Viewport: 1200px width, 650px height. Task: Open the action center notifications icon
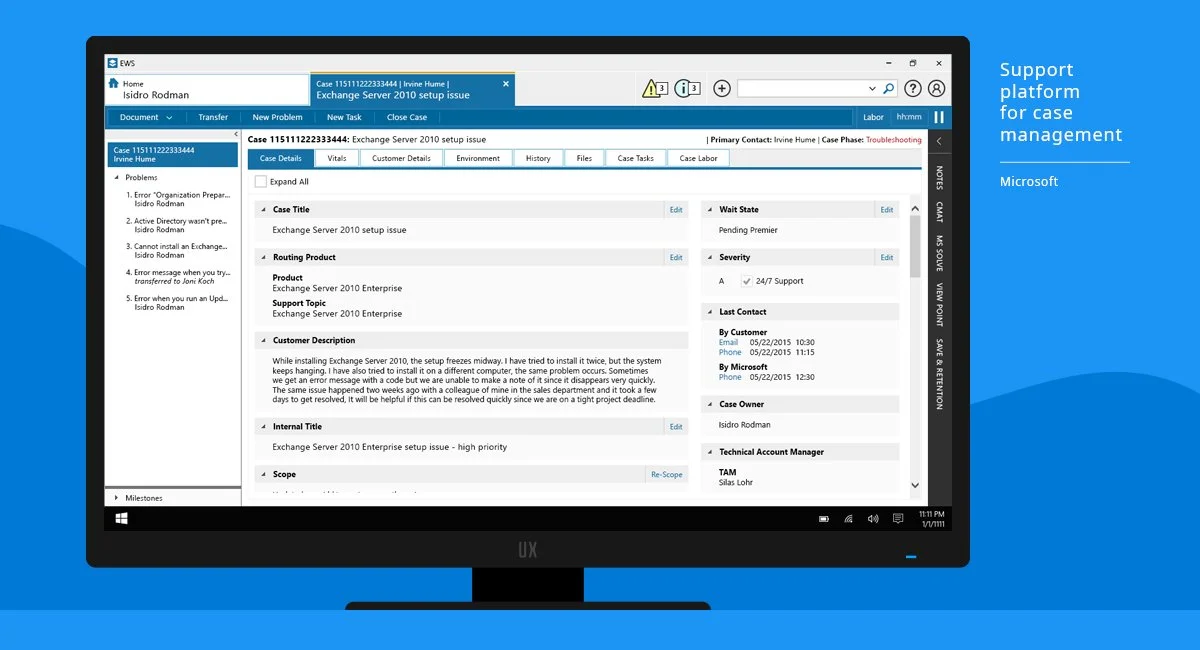[897, 519]
